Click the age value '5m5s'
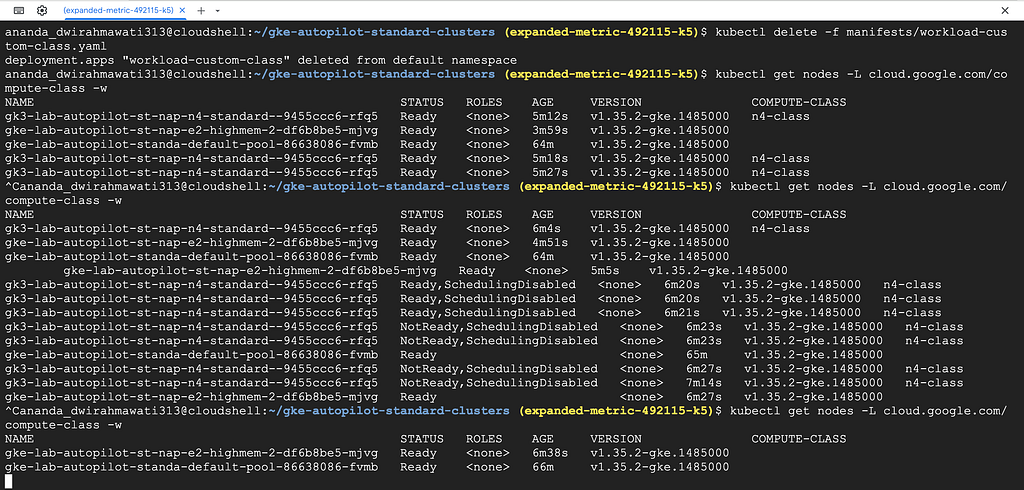This screenshot has height=490, width=1024. pyautogui.click(x=605, y=270)
